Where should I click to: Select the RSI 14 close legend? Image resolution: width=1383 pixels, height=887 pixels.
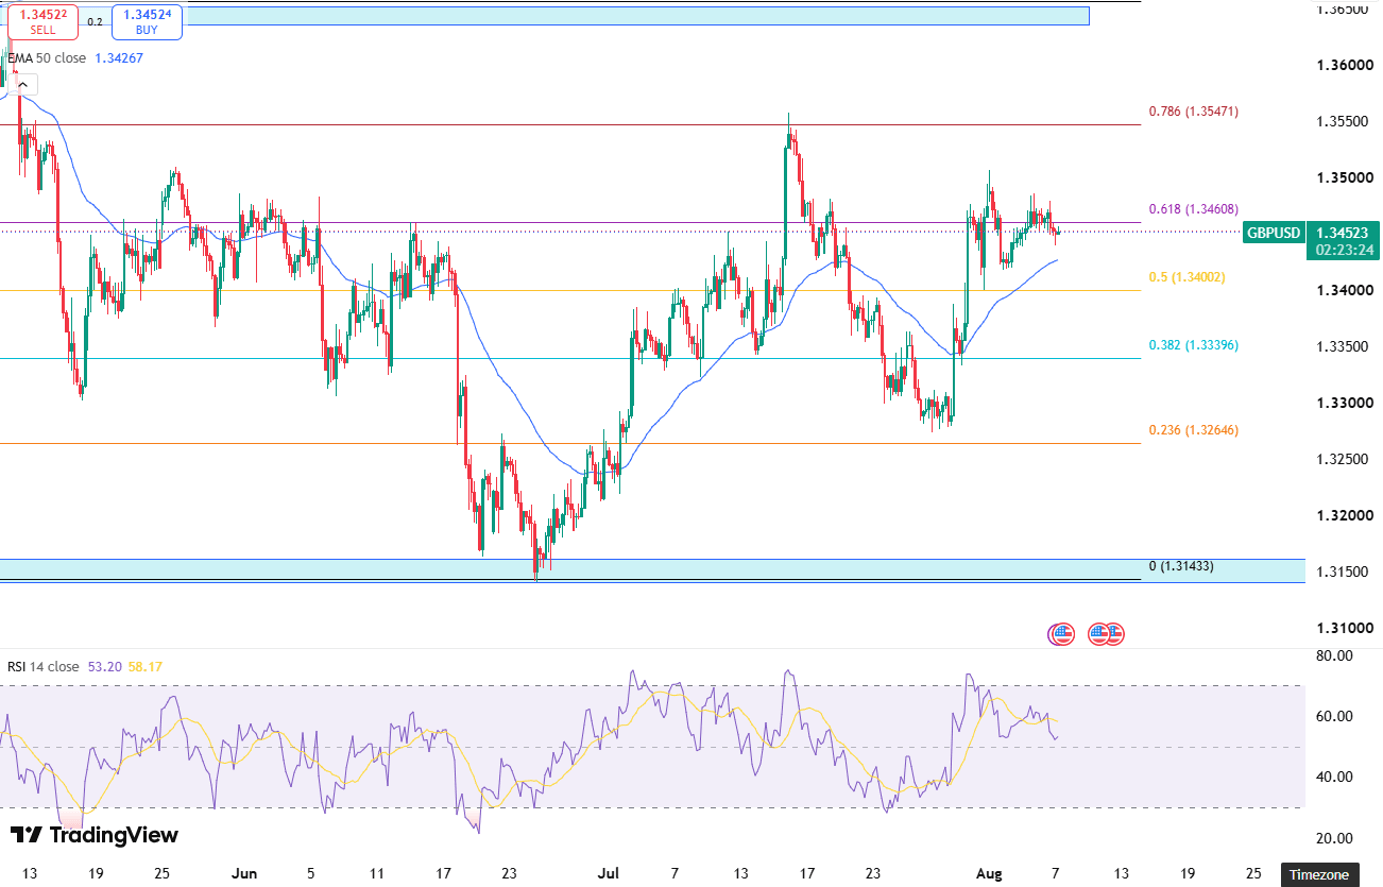tap(43, 666)
